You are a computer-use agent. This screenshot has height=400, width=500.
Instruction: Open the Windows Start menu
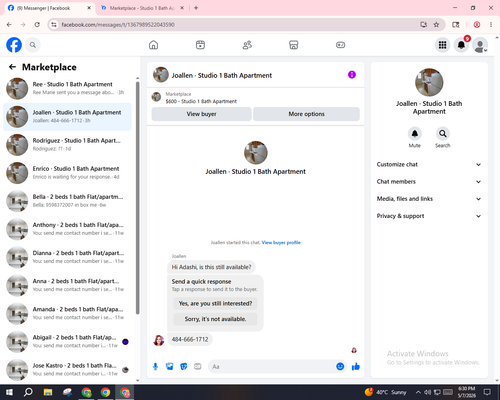click(x=9, y=392)
